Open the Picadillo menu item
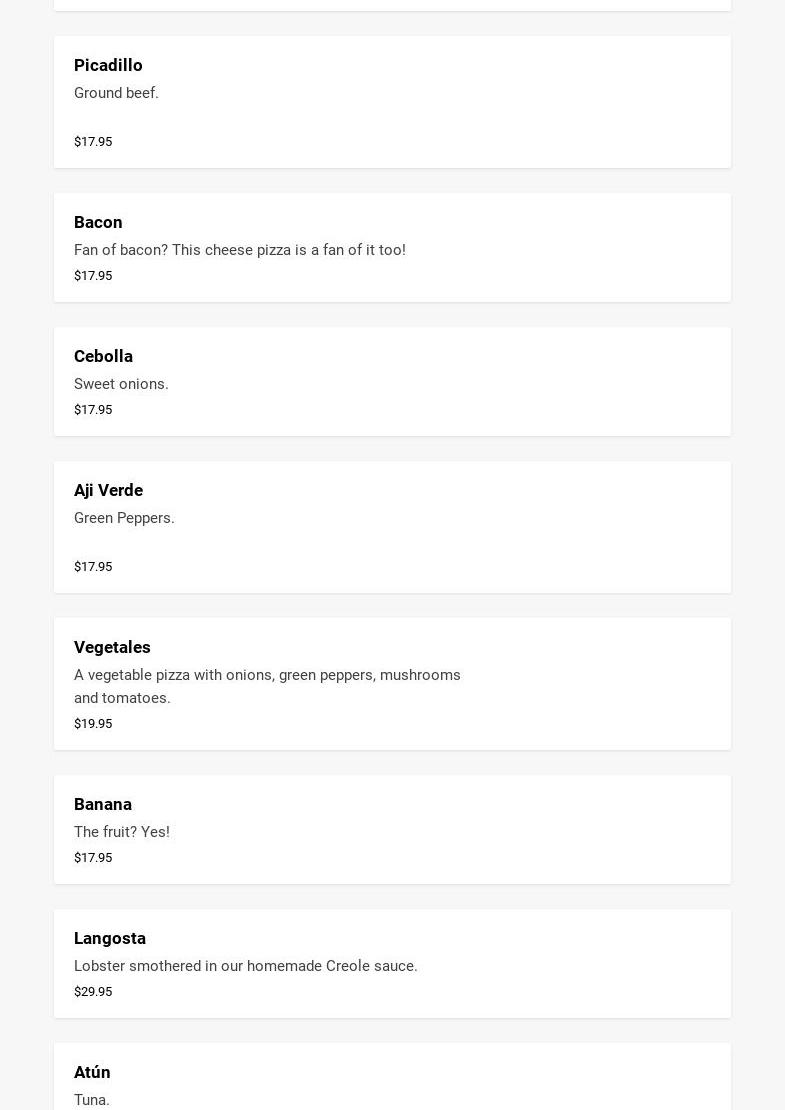This screenshot has width=785, height=1110. pyautogui.click(x=108, y=65)
